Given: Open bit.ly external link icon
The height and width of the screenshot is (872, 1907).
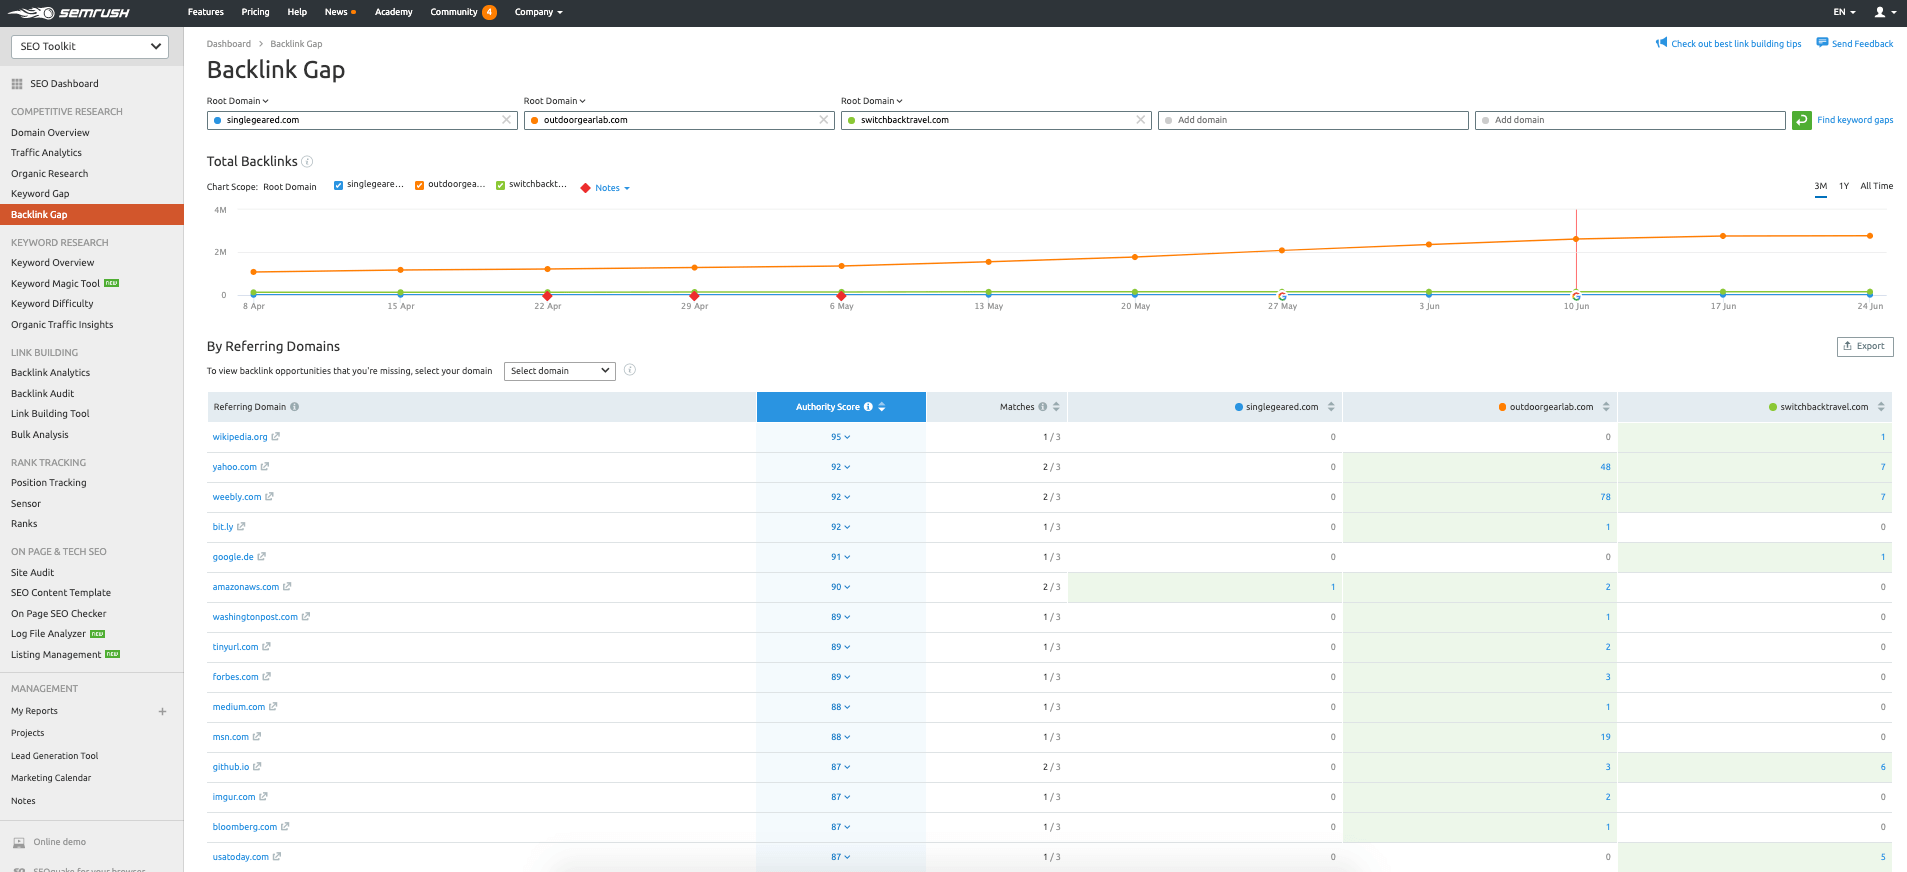Looking at the screenshot, I should click(241, 527).
